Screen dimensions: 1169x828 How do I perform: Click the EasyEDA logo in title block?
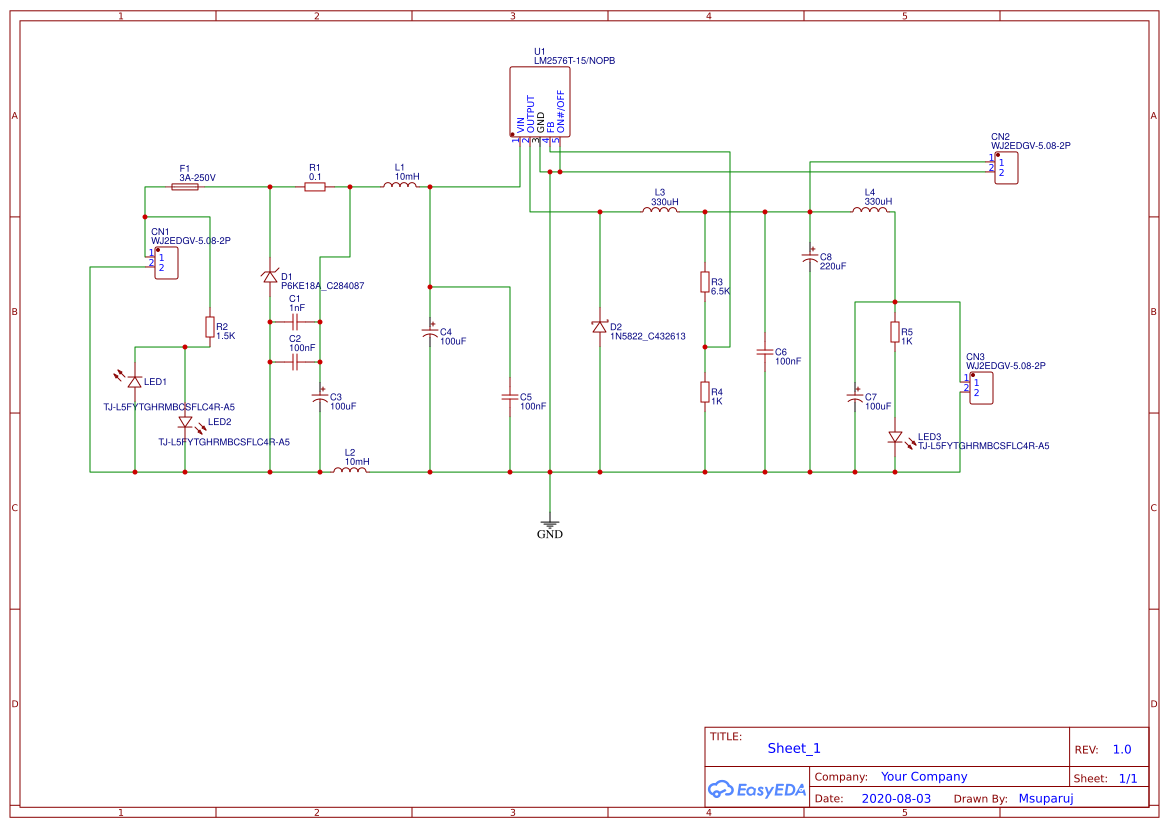point(757,789)
